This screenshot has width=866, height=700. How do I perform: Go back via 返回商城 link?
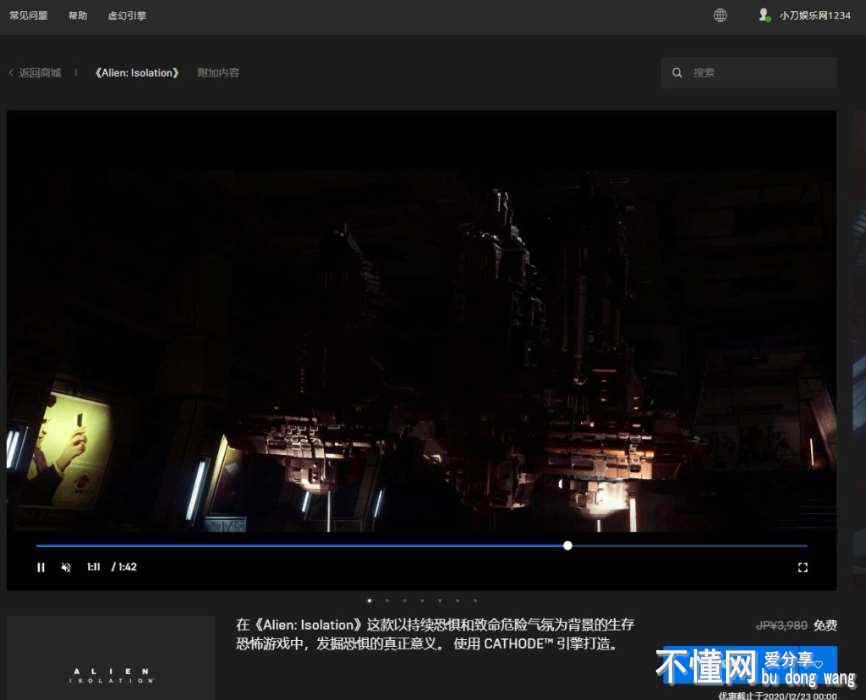[40, 72]
